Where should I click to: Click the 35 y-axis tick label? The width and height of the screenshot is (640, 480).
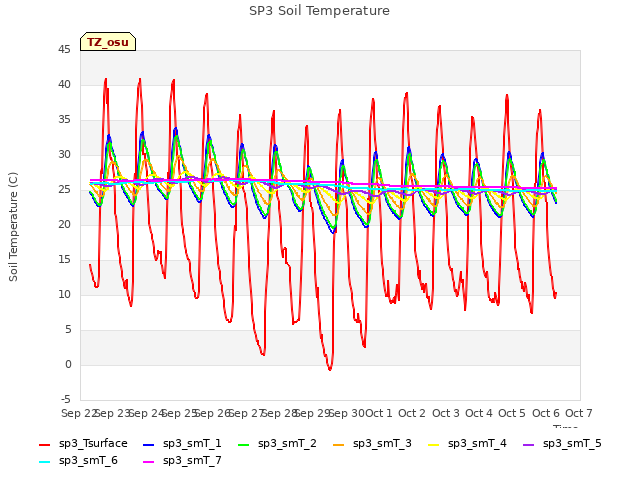pyautogui.click(x=64, y=120)
